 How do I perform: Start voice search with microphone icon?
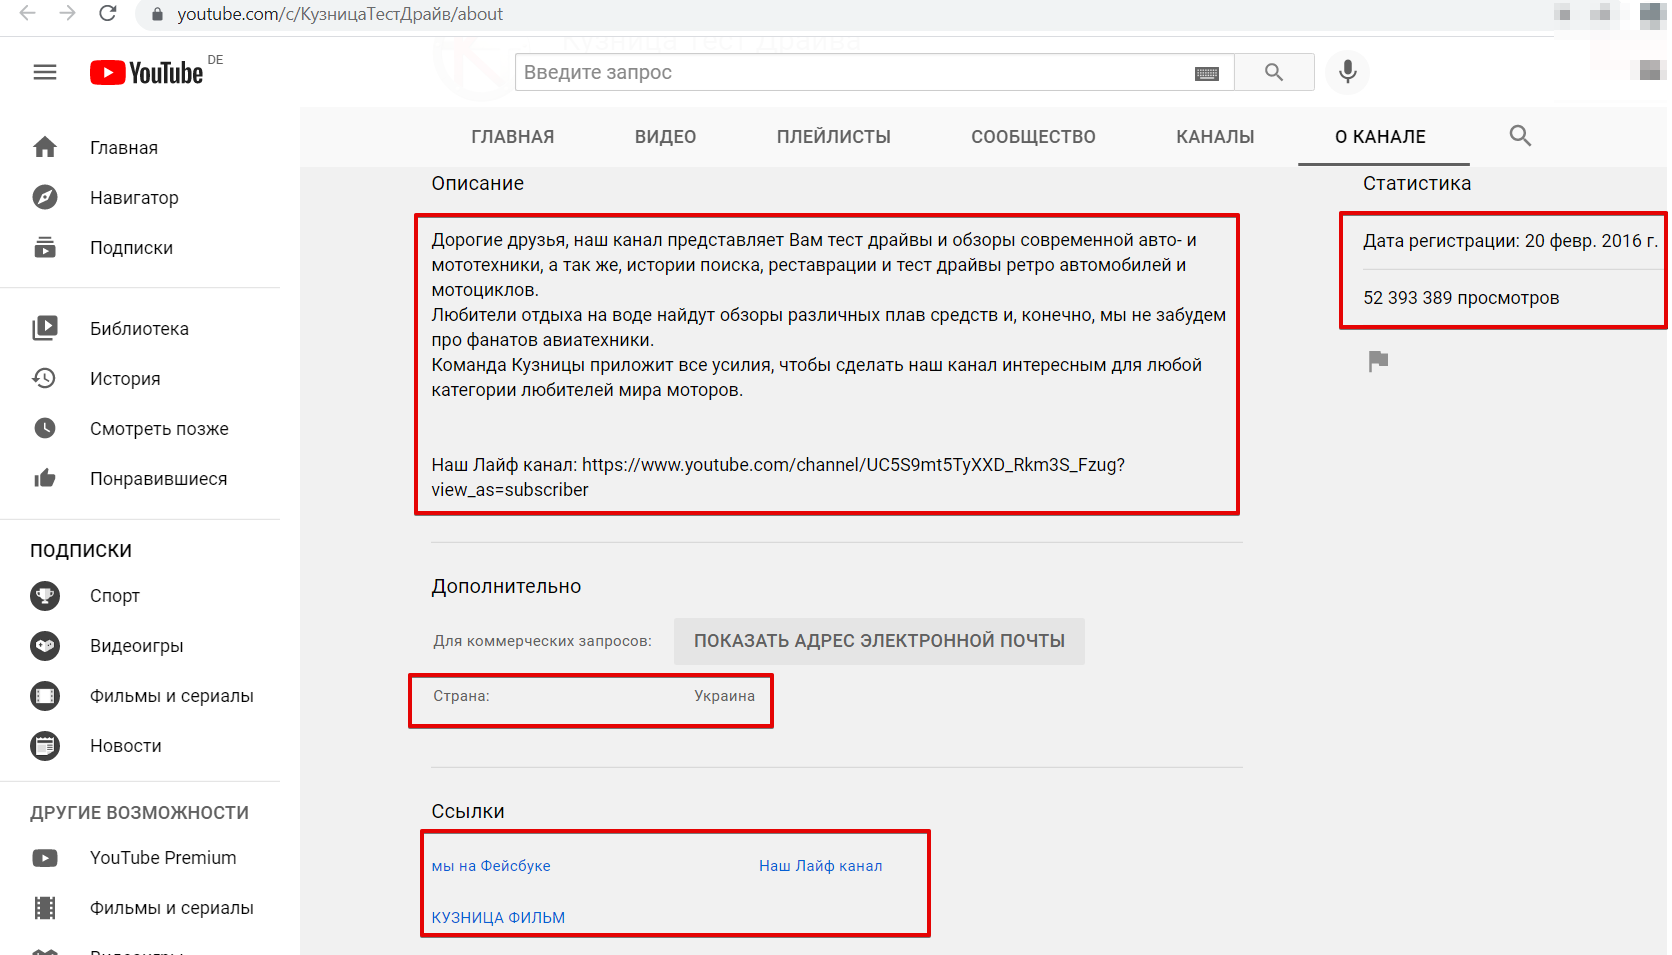click(x=1348, y=72)
